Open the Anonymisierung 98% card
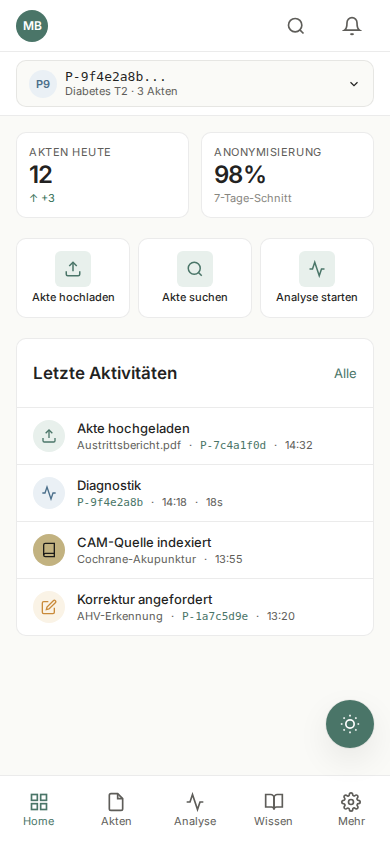This screenshot has width=390, height=844. pos(287,175)
